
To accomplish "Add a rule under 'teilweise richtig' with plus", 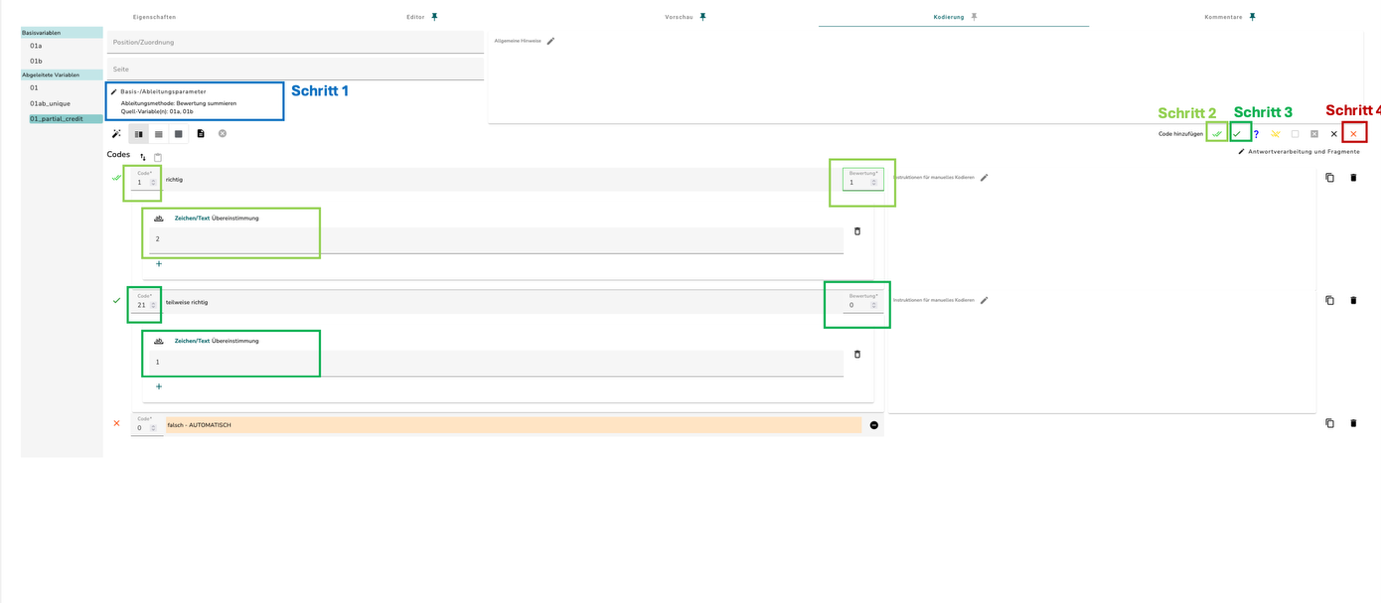I will point(159,386).
